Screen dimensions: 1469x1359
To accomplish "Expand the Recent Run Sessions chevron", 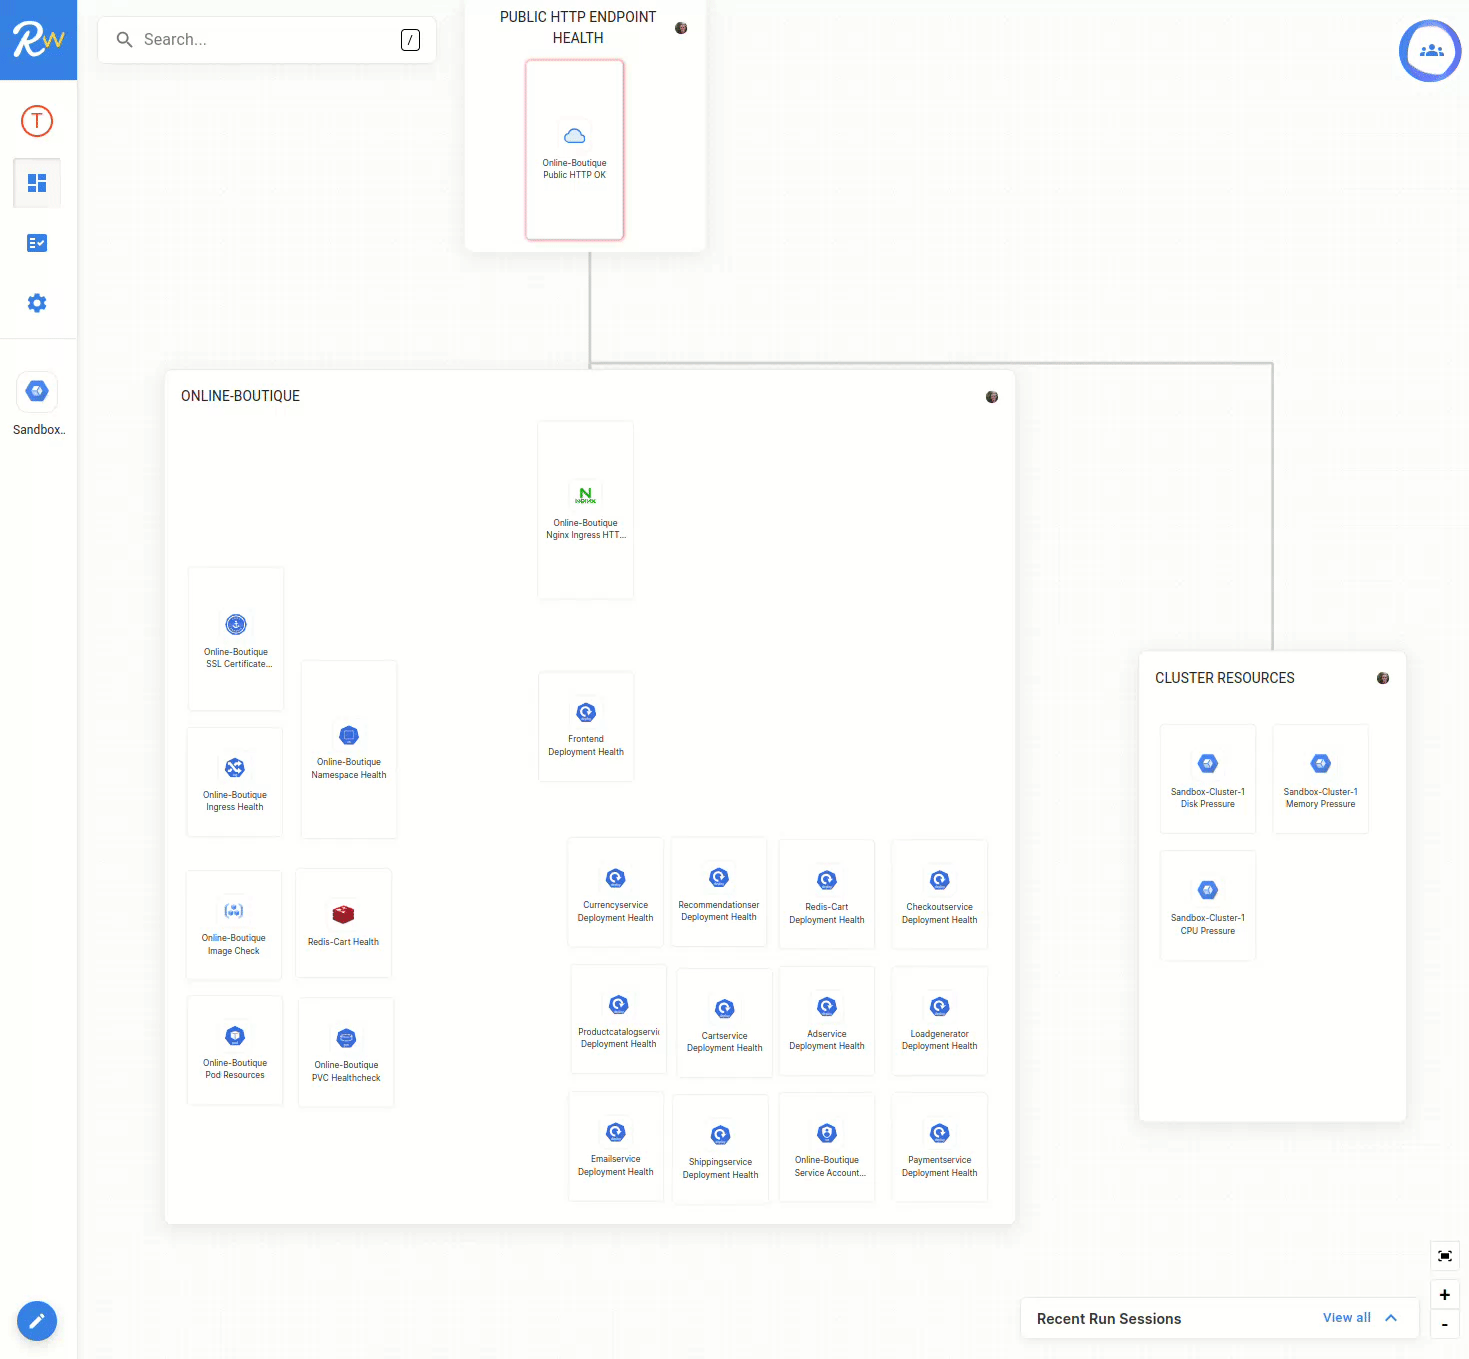I will click(x=1391, y=1318).
